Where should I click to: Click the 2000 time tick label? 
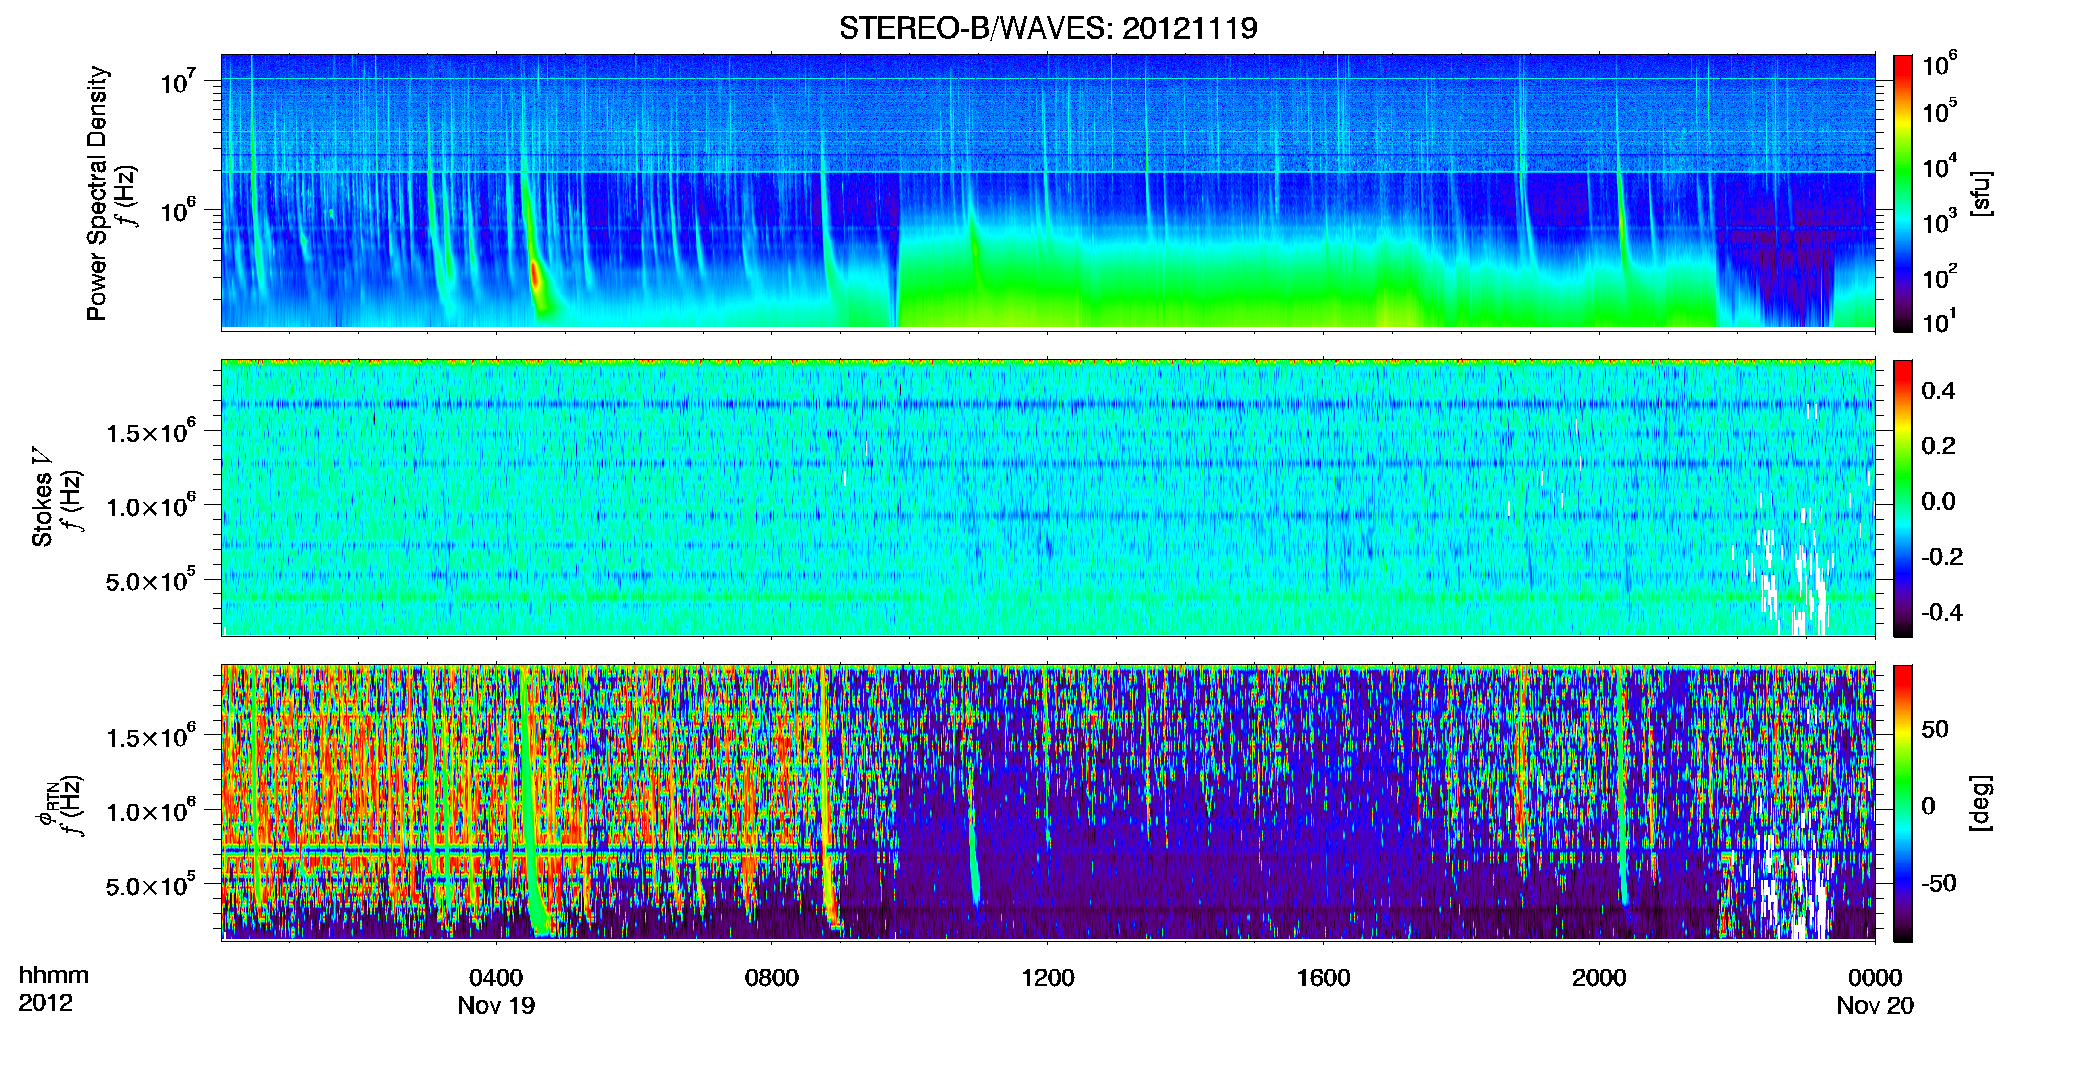1599,978
